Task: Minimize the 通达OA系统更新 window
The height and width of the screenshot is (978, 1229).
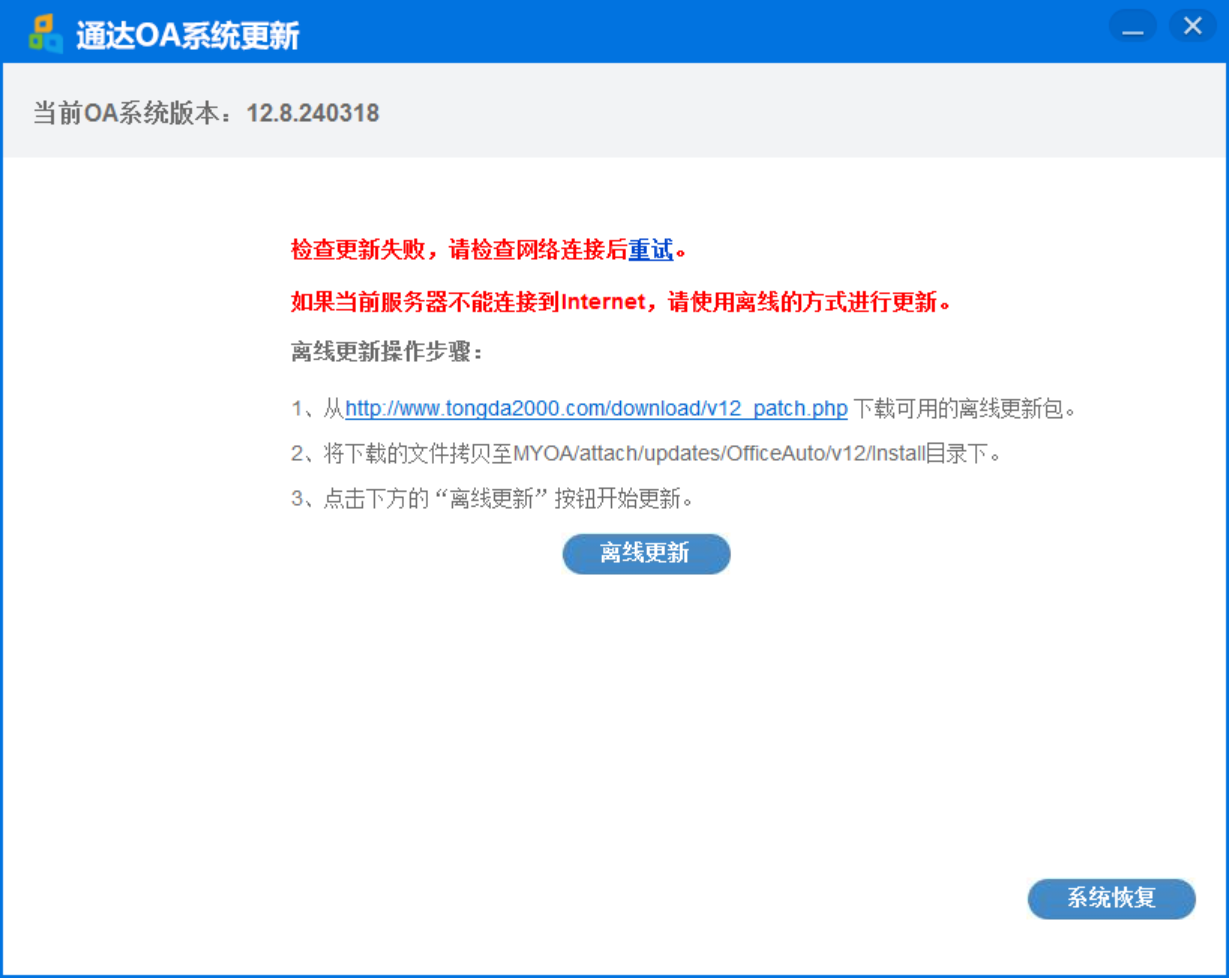Action: 1132,27
